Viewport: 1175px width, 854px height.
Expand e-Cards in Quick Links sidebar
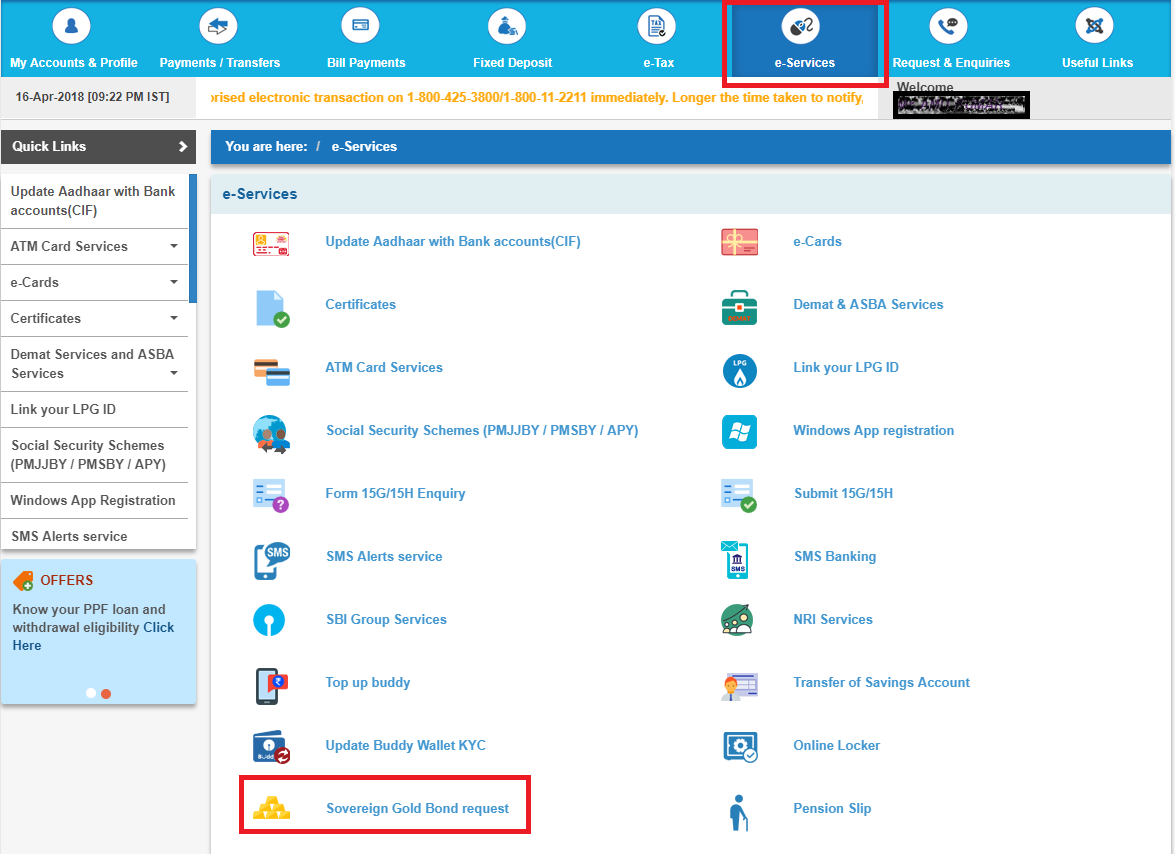click(x=174, y=282)
